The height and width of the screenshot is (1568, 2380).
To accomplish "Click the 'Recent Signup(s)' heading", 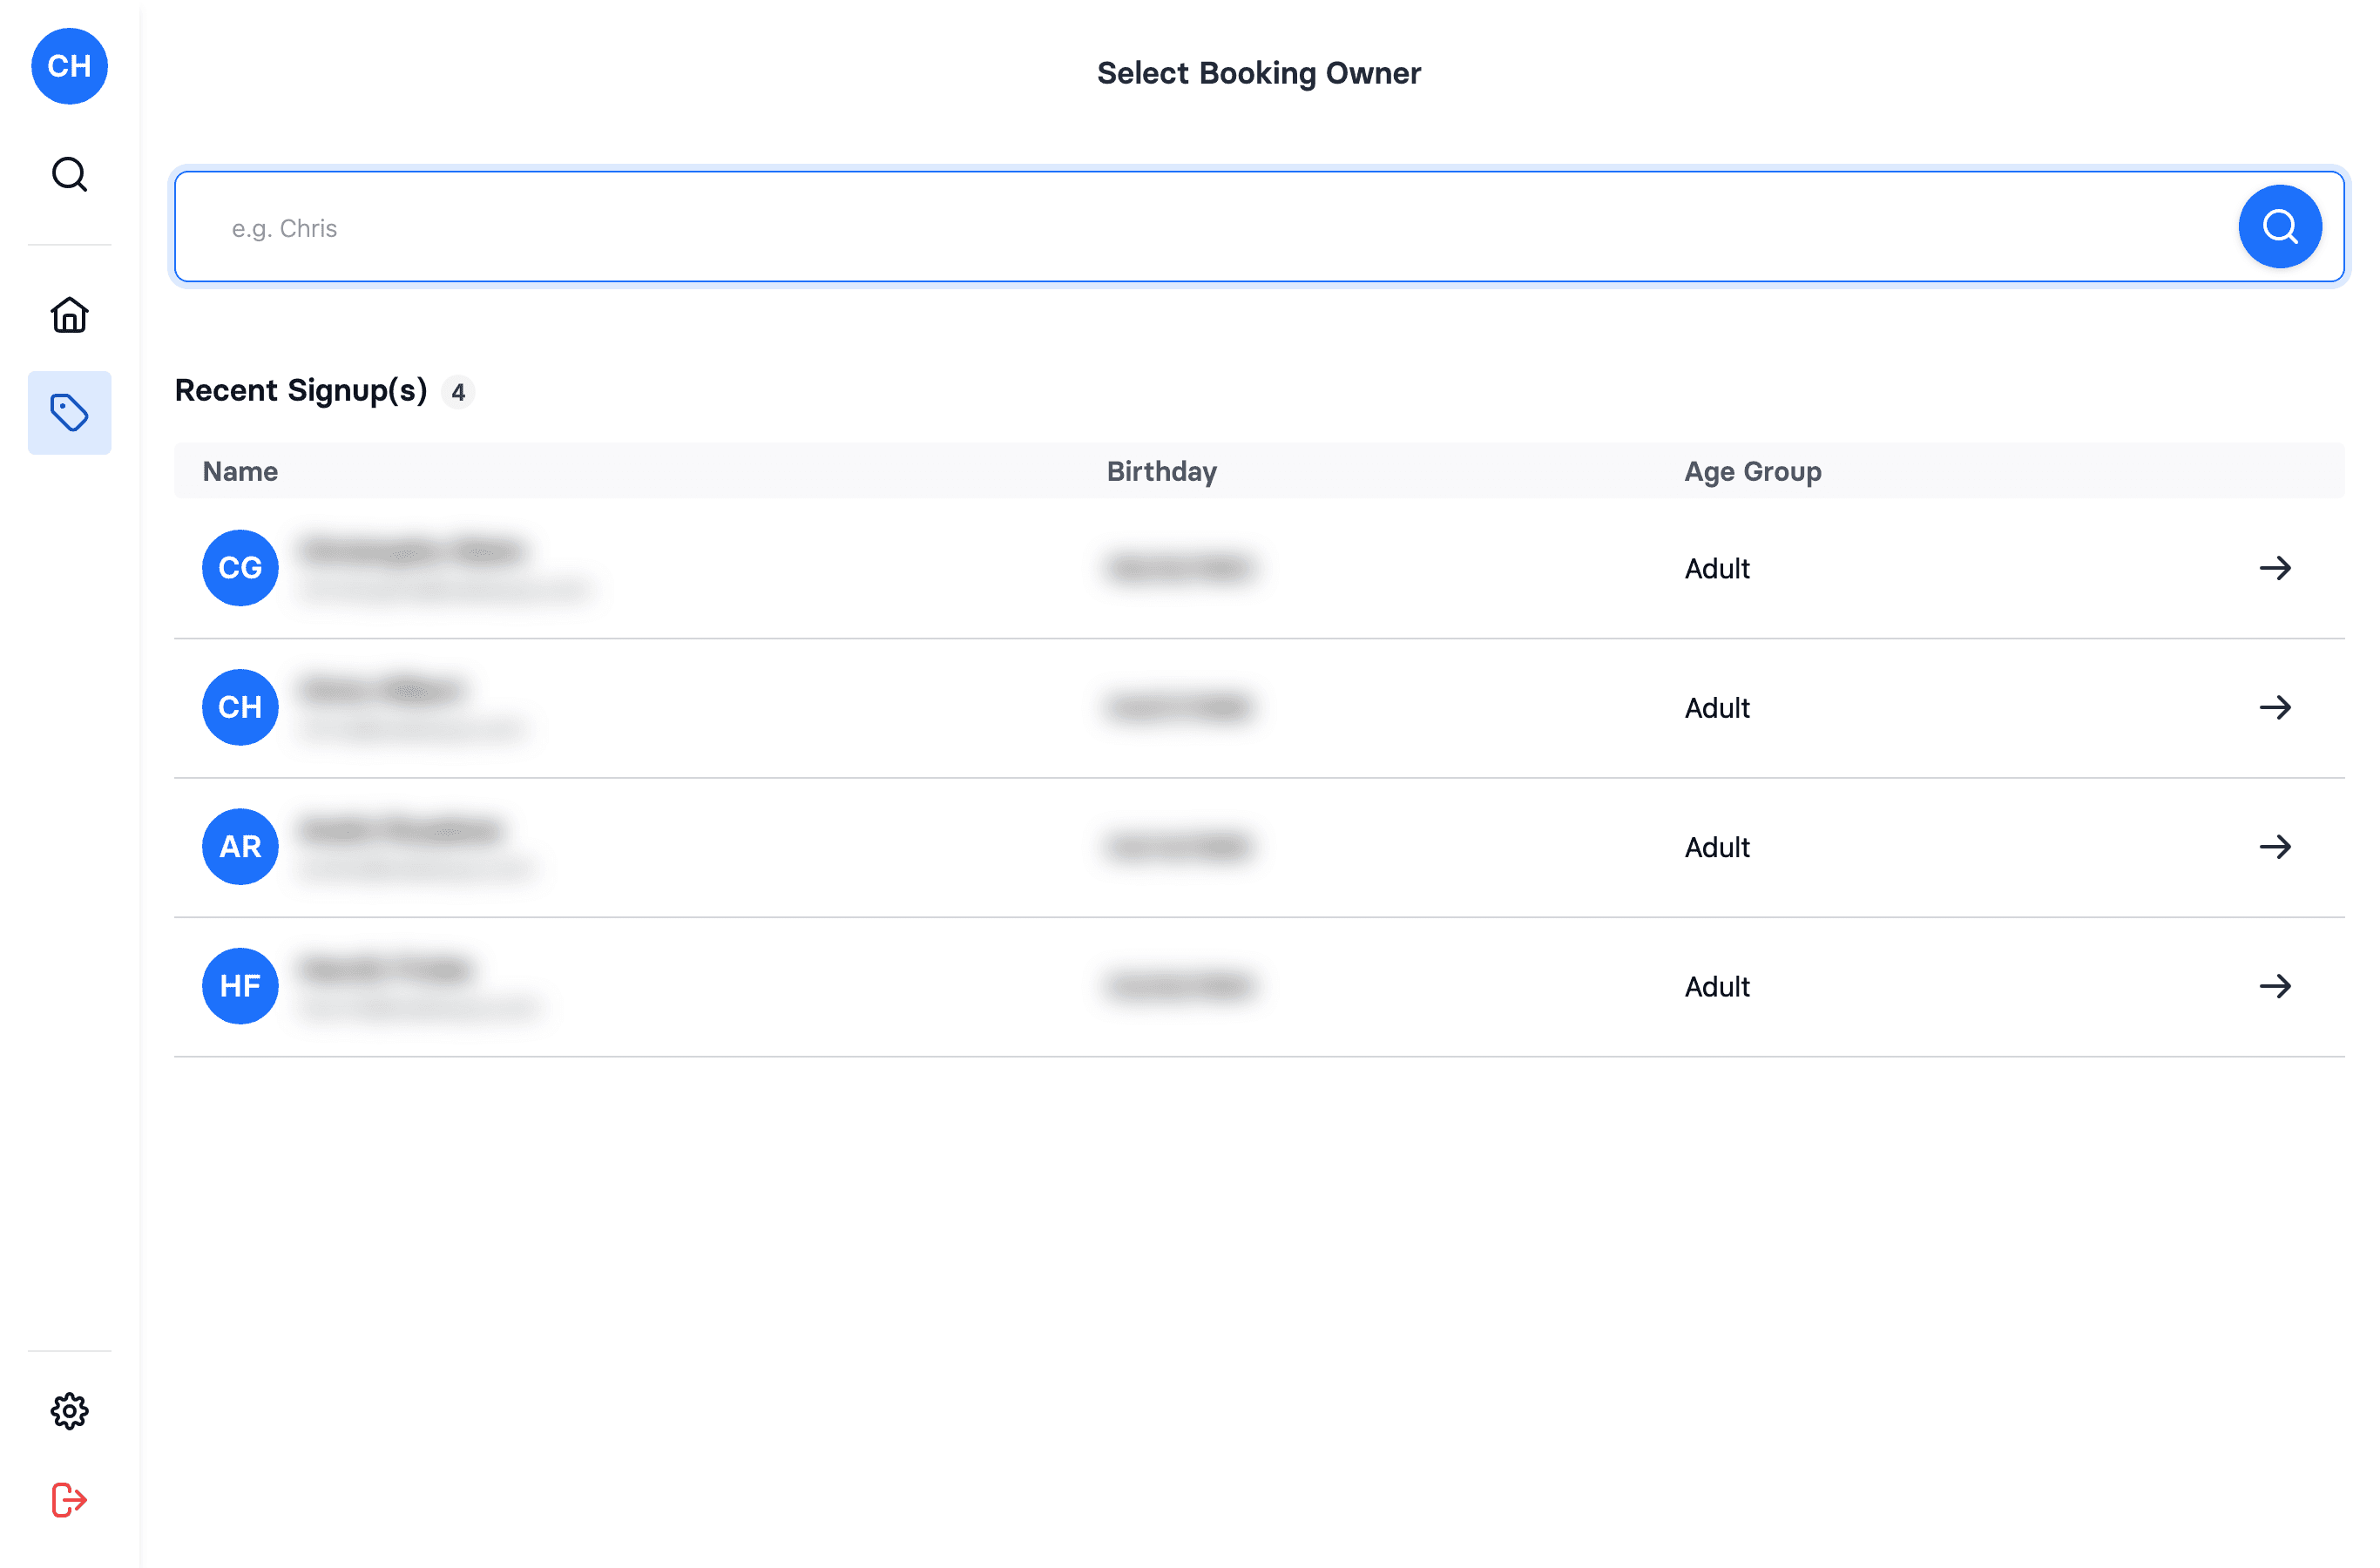I will coord(301,390).
